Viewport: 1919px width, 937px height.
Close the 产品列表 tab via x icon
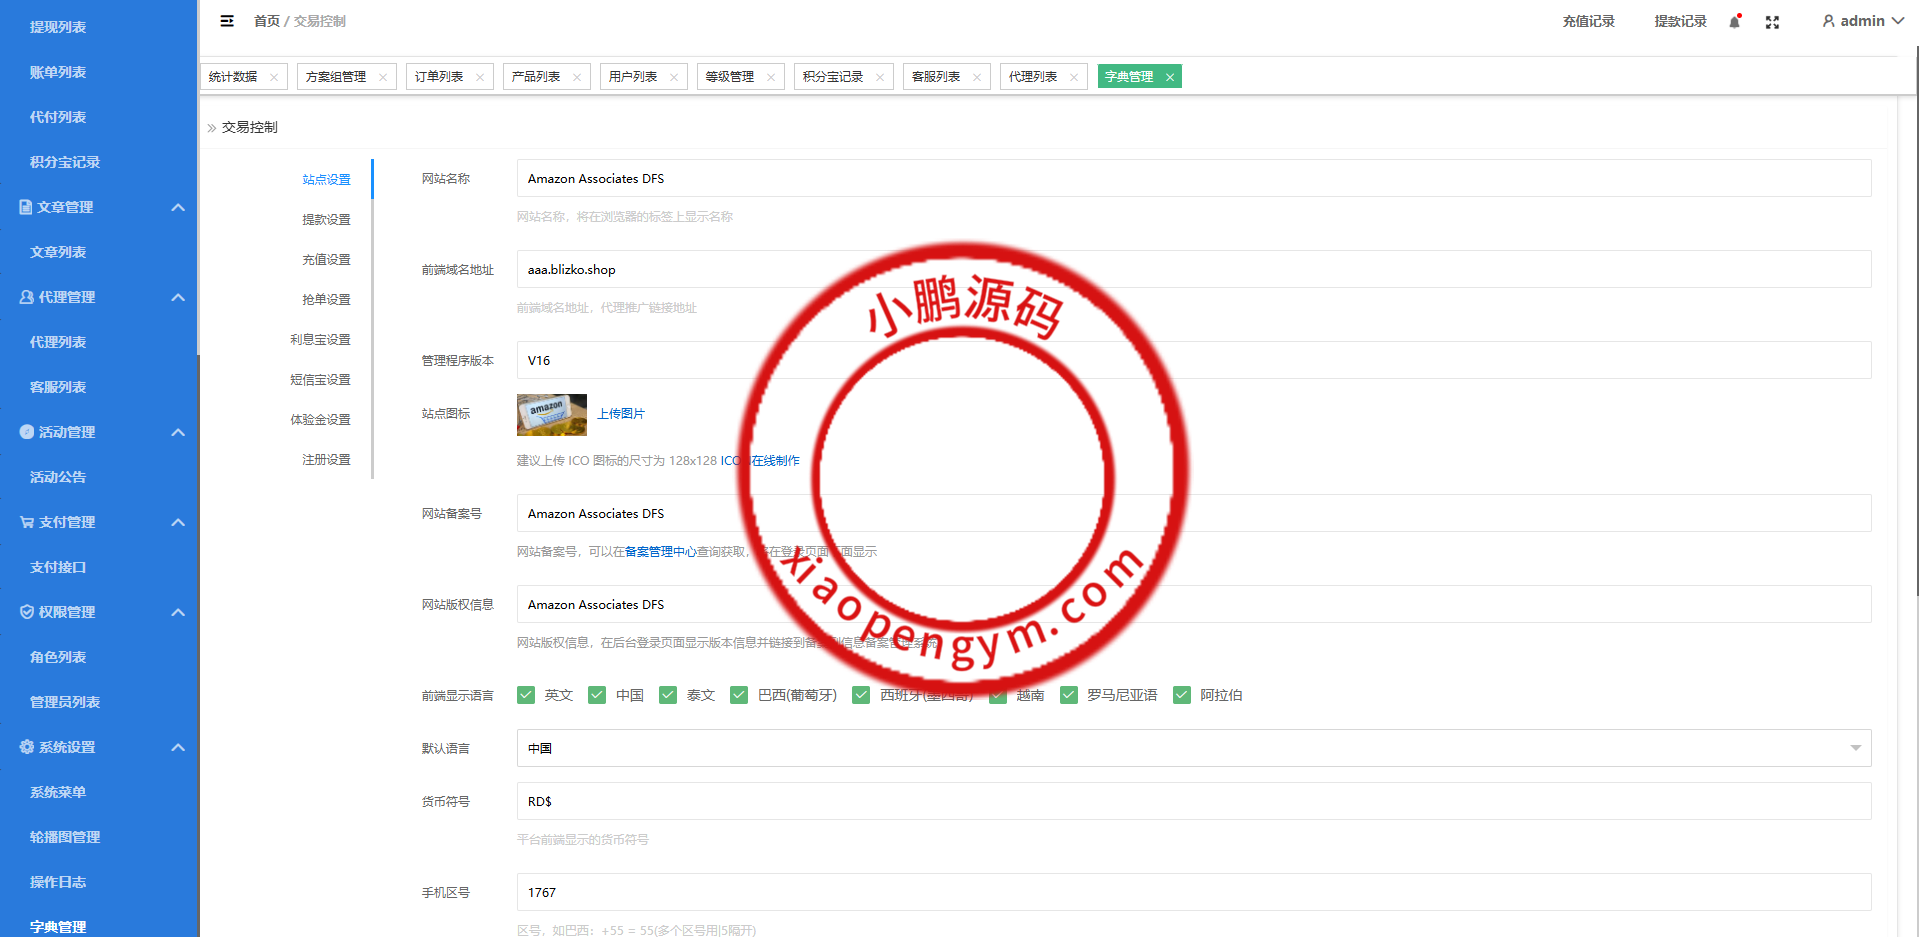577,77
